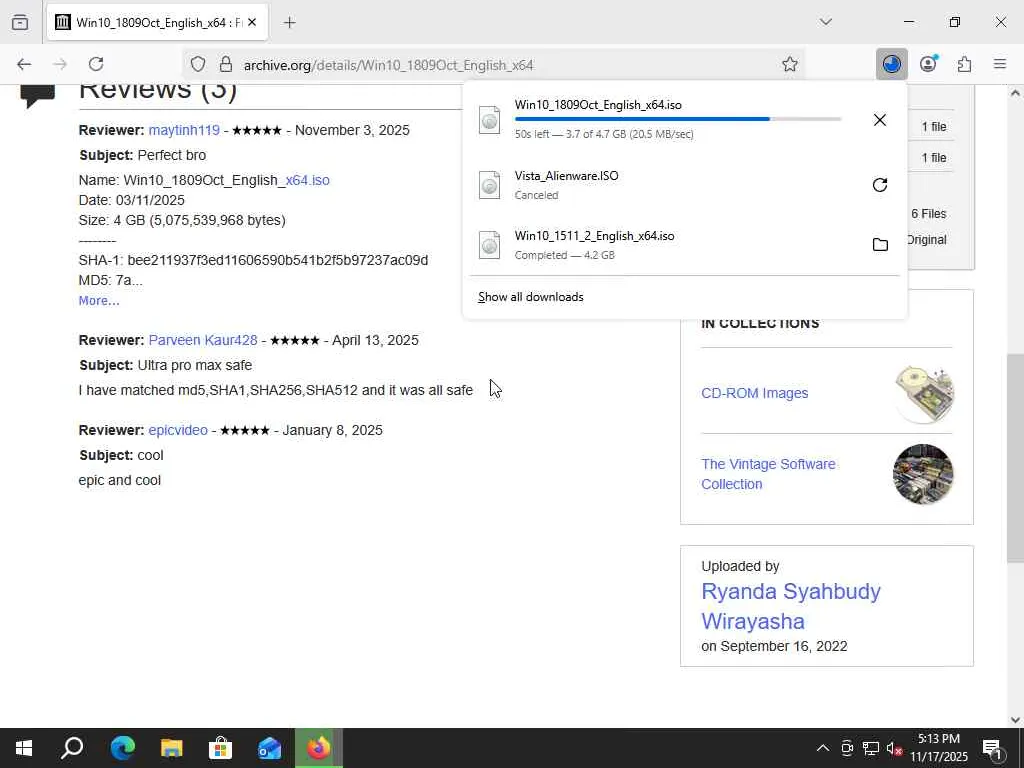The height and width of the screenshot is (768, 1024).
Task: Click the SHA-1 hash line in review
Action: coord(253,261)
